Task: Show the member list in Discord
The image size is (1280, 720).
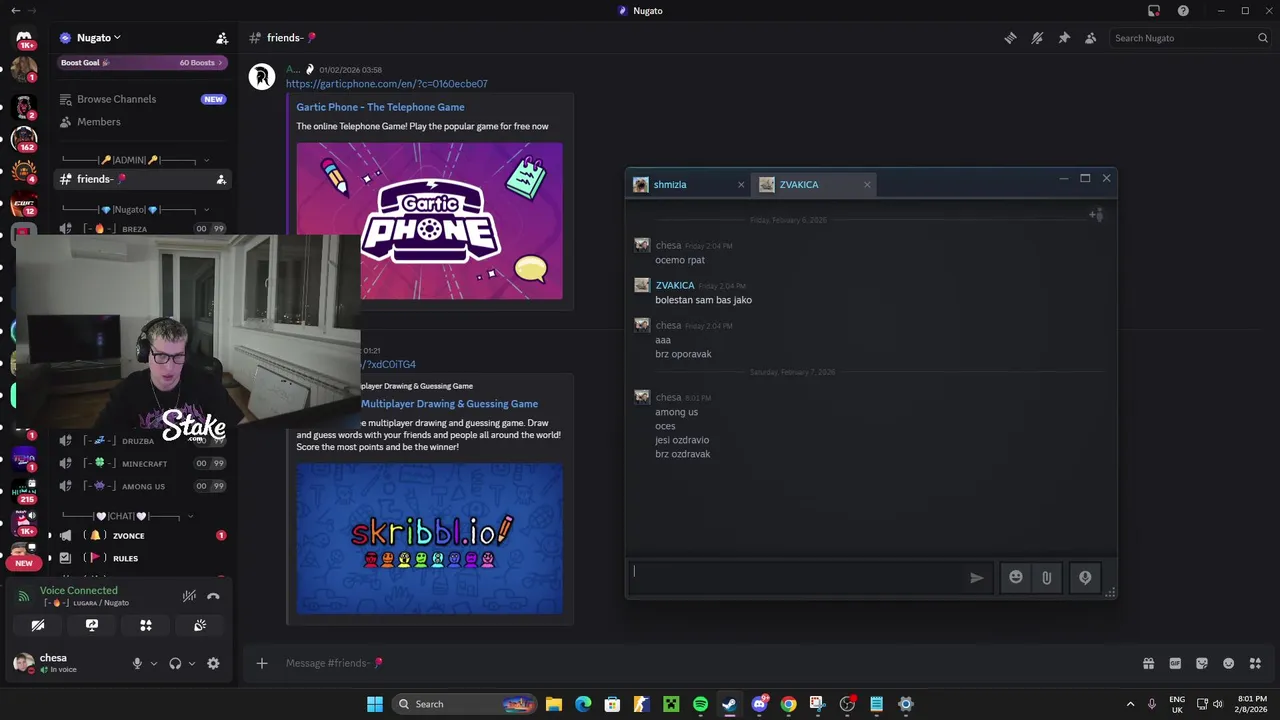Action: [x=1090, y=38]
